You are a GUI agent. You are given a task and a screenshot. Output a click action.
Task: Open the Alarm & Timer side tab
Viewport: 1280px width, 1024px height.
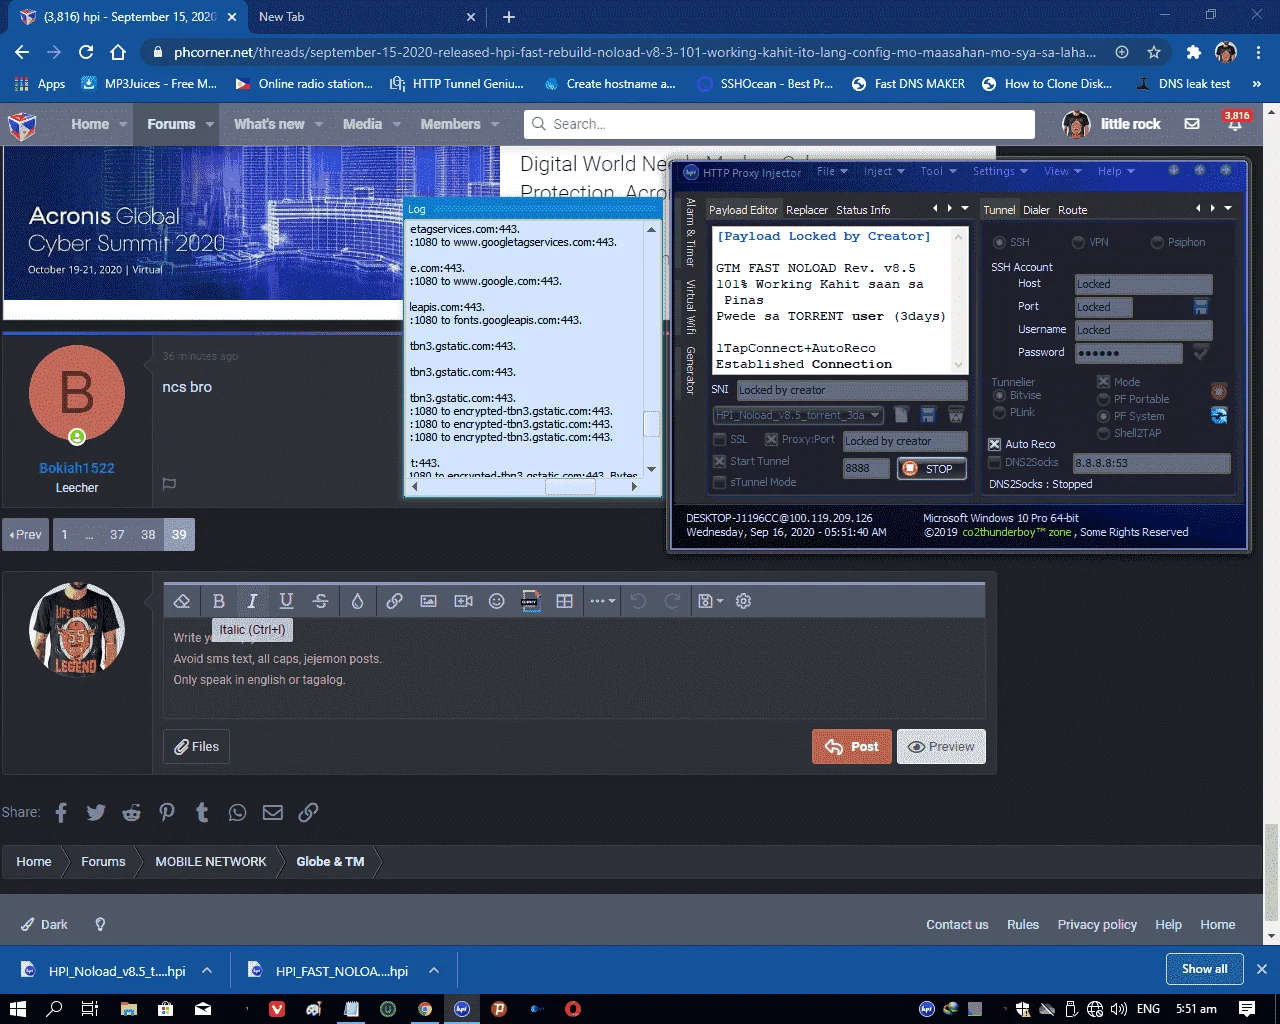[x=690, y=232]
